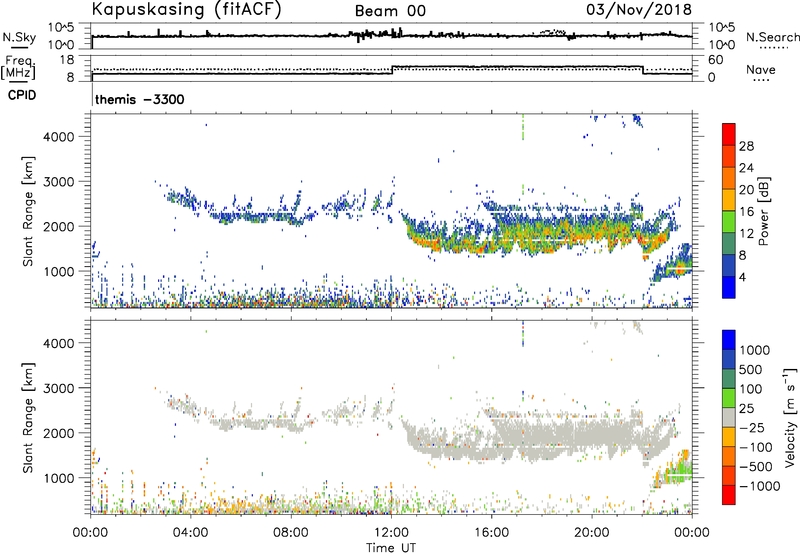800x554 pixels.
Task: Click the '20:00' time axis label
Action: tap(591, 532)
